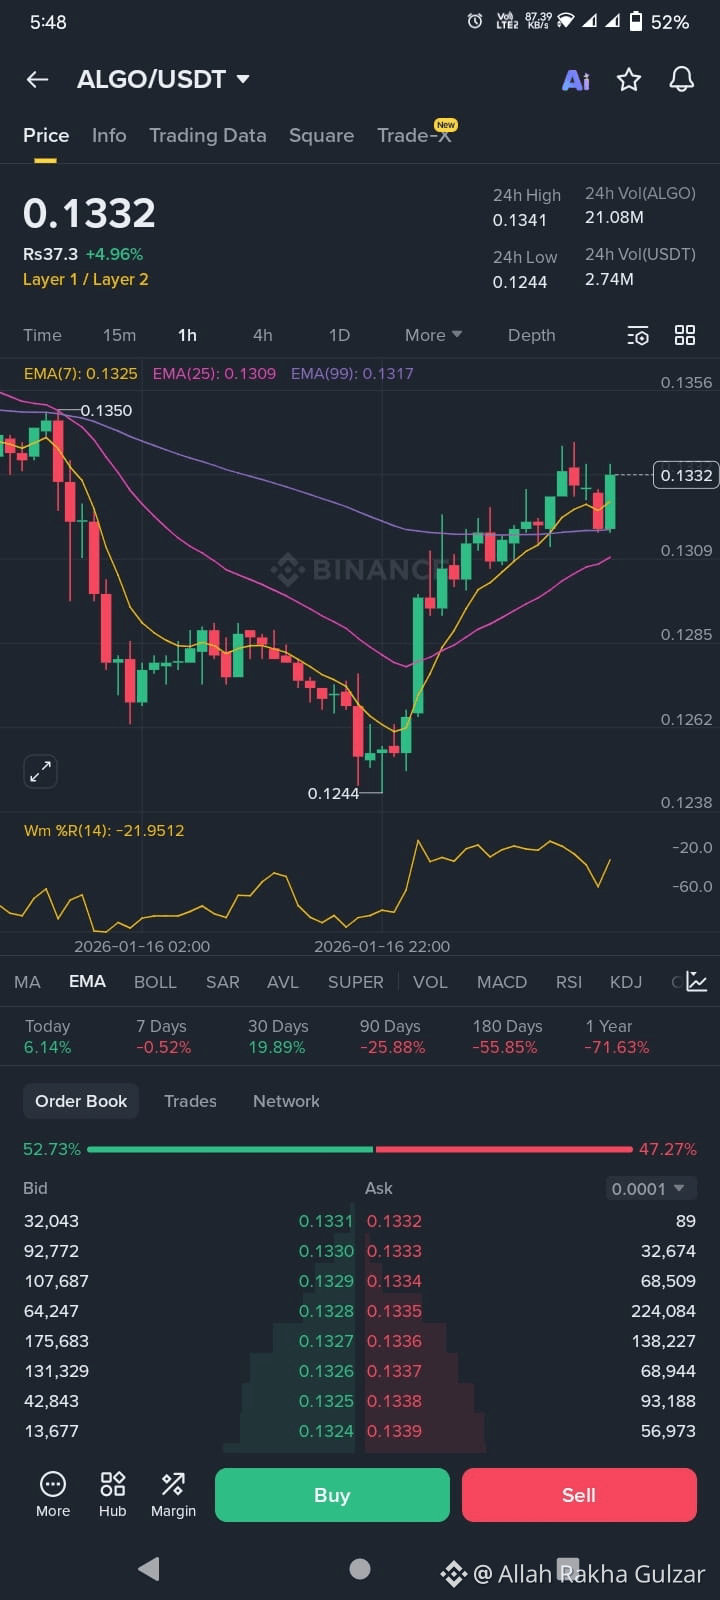Switch to the Info tab
Viewport: 720px width, 1600px height.
pyautogui.click(x=109, y=135)
